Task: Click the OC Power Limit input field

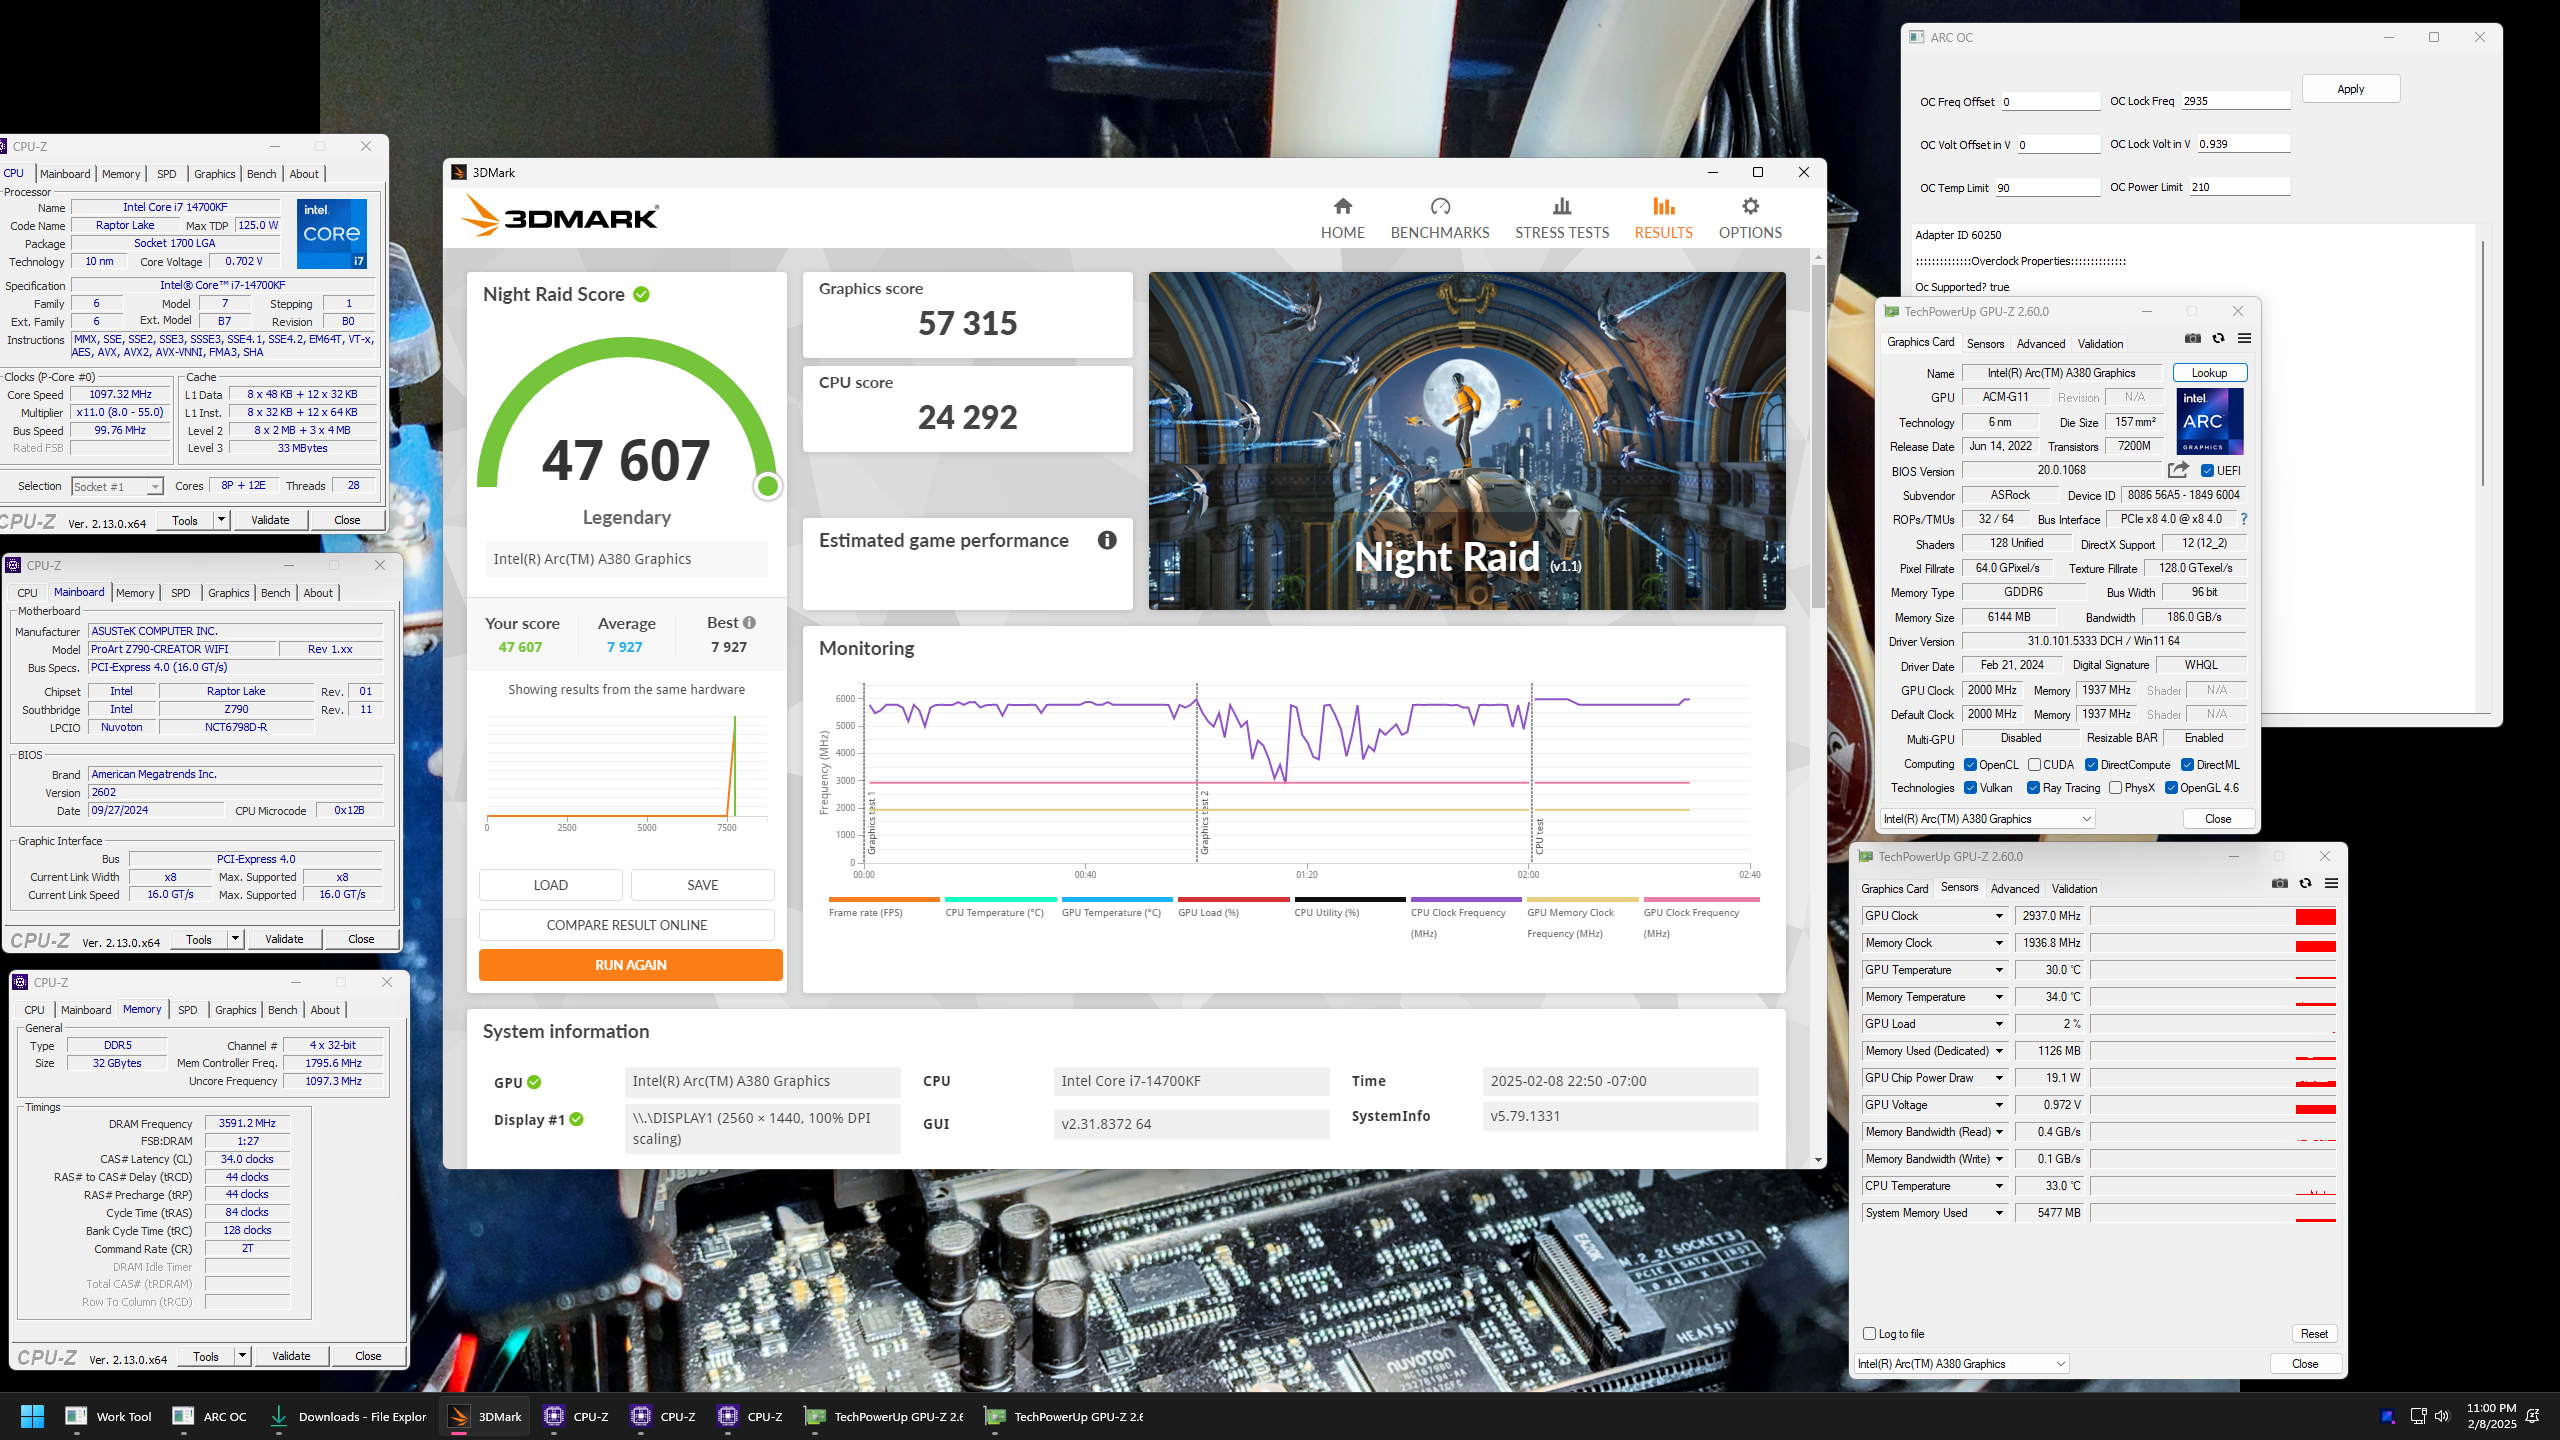Action: [x=2239, y=187]
